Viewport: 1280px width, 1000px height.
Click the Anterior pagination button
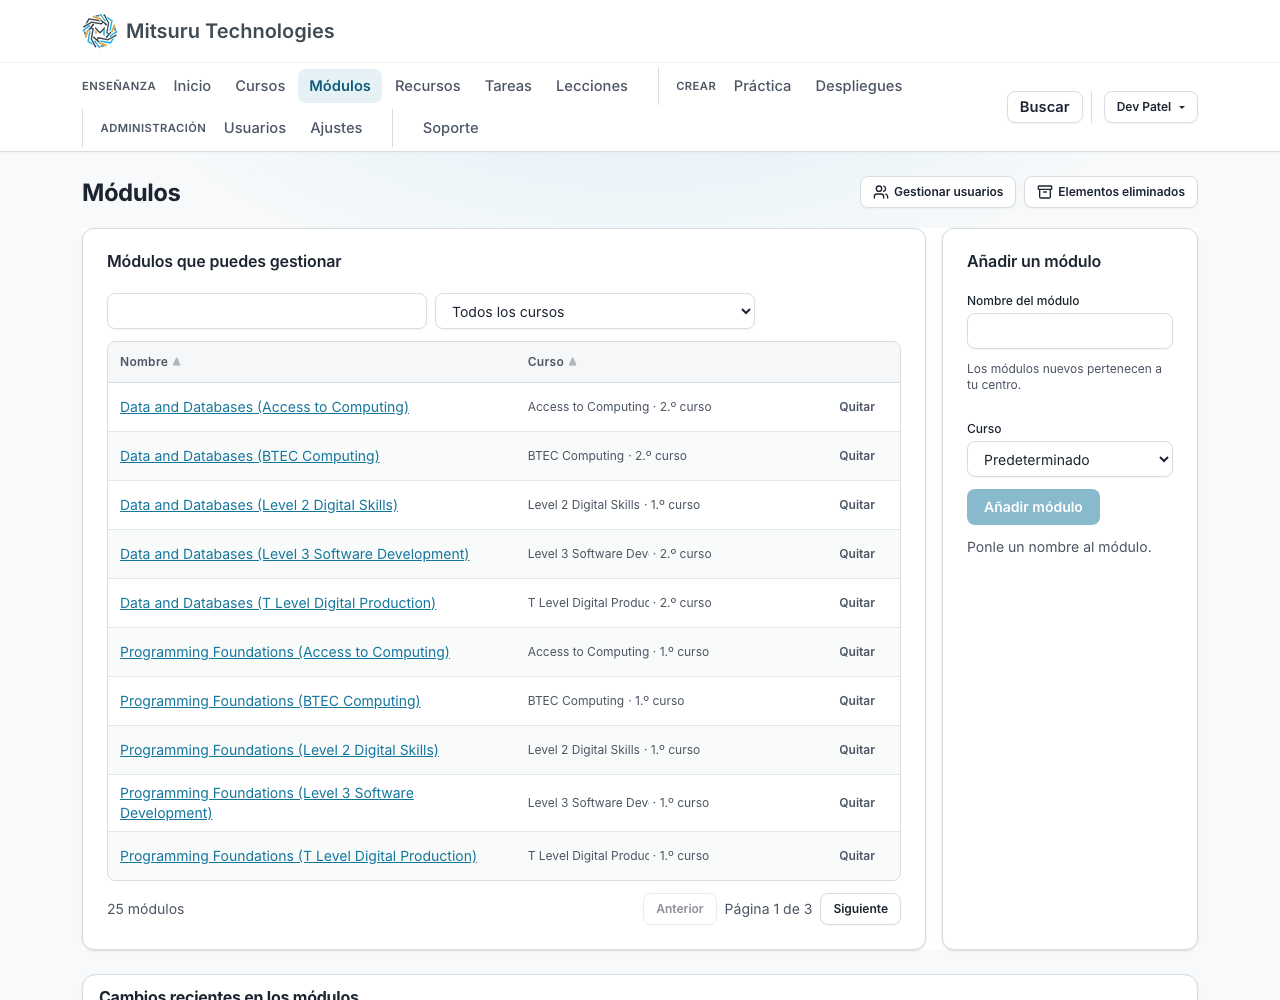[x=680, y=909]
